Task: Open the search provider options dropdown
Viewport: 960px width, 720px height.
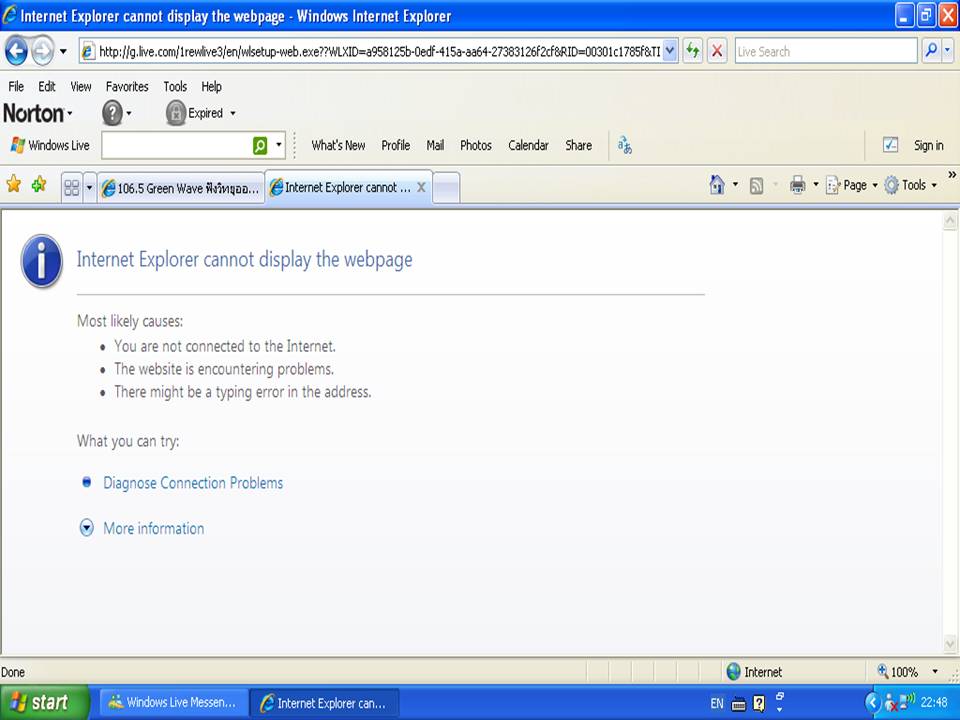Action: [948, 51]
